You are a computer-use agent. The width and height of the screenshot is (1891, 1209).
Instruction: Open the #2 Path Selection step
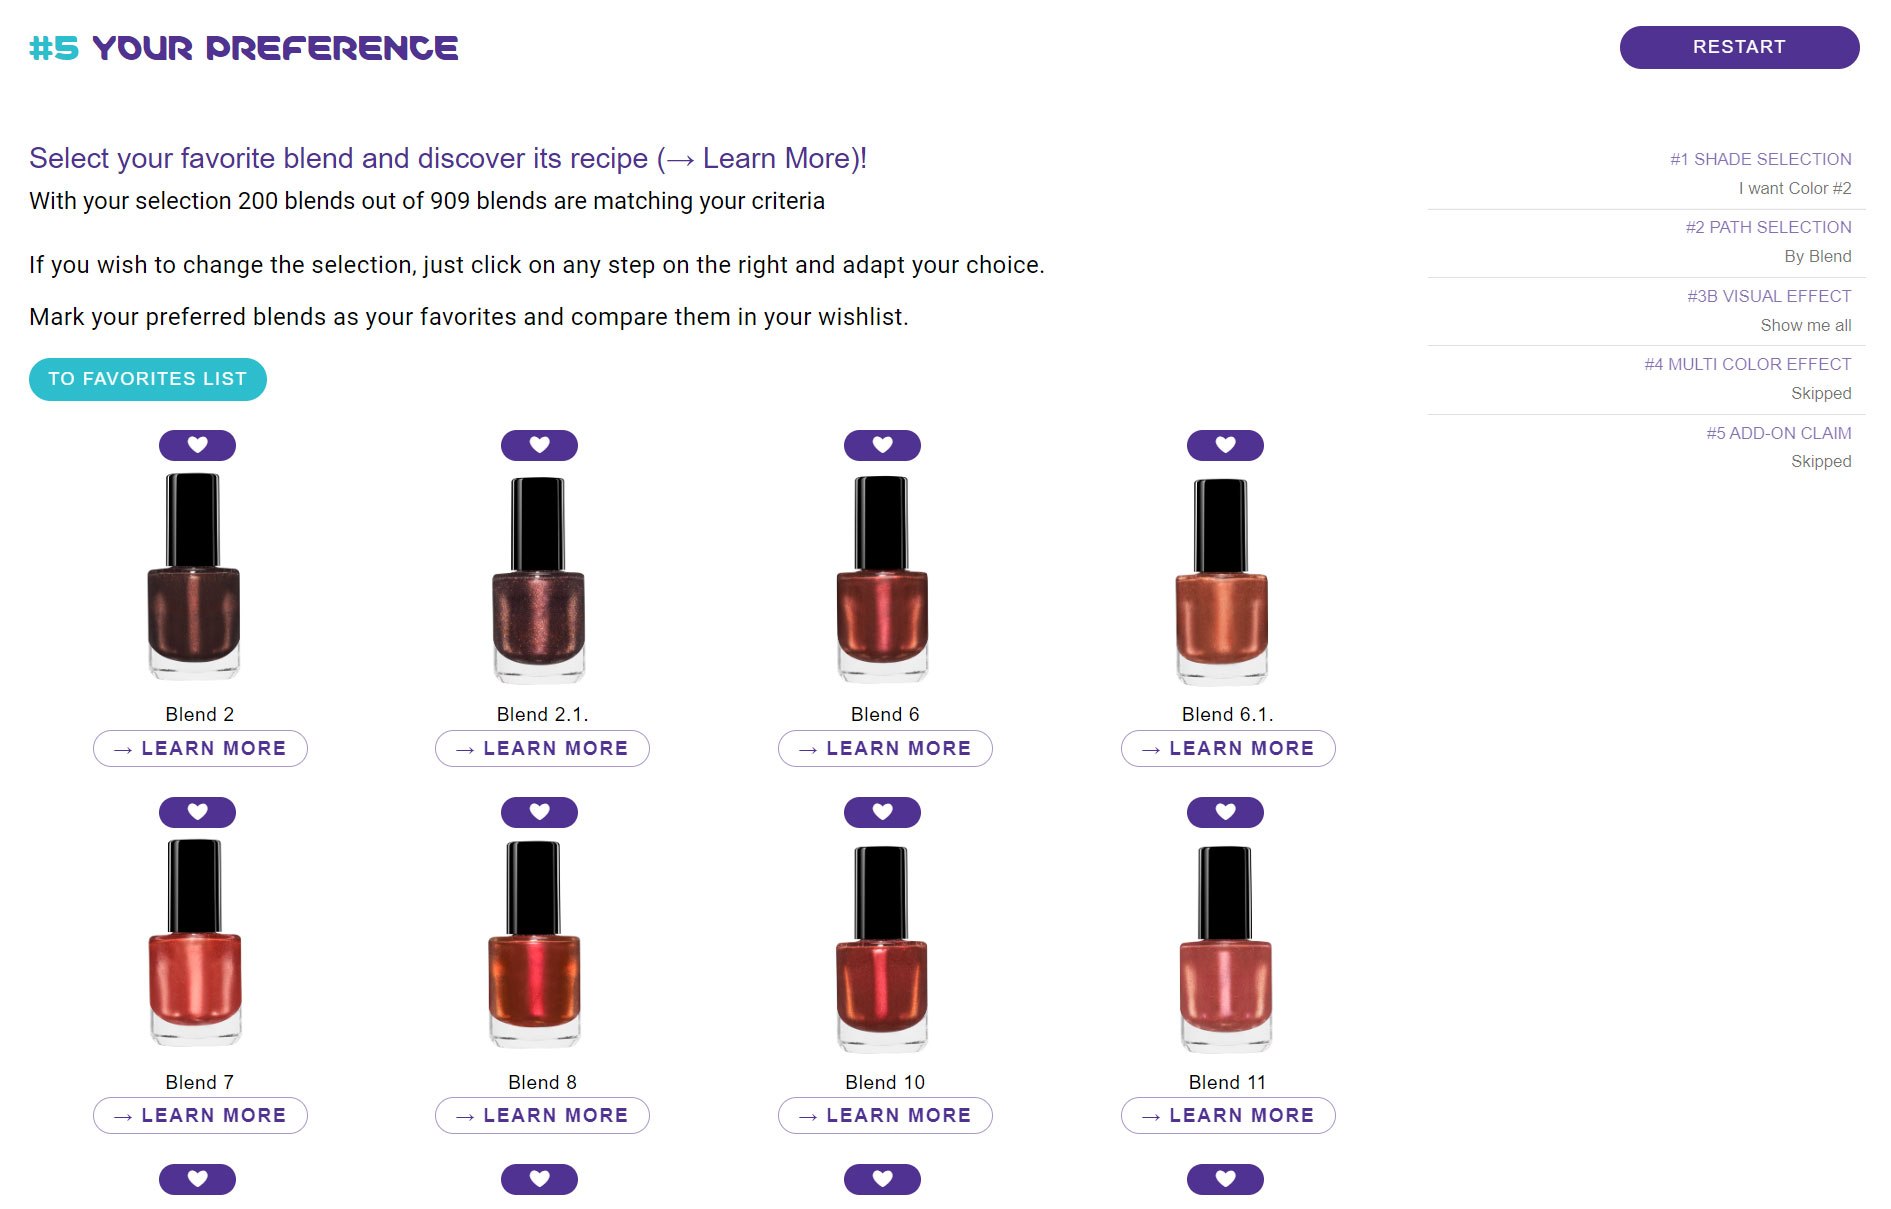[x=1768, y=227]
